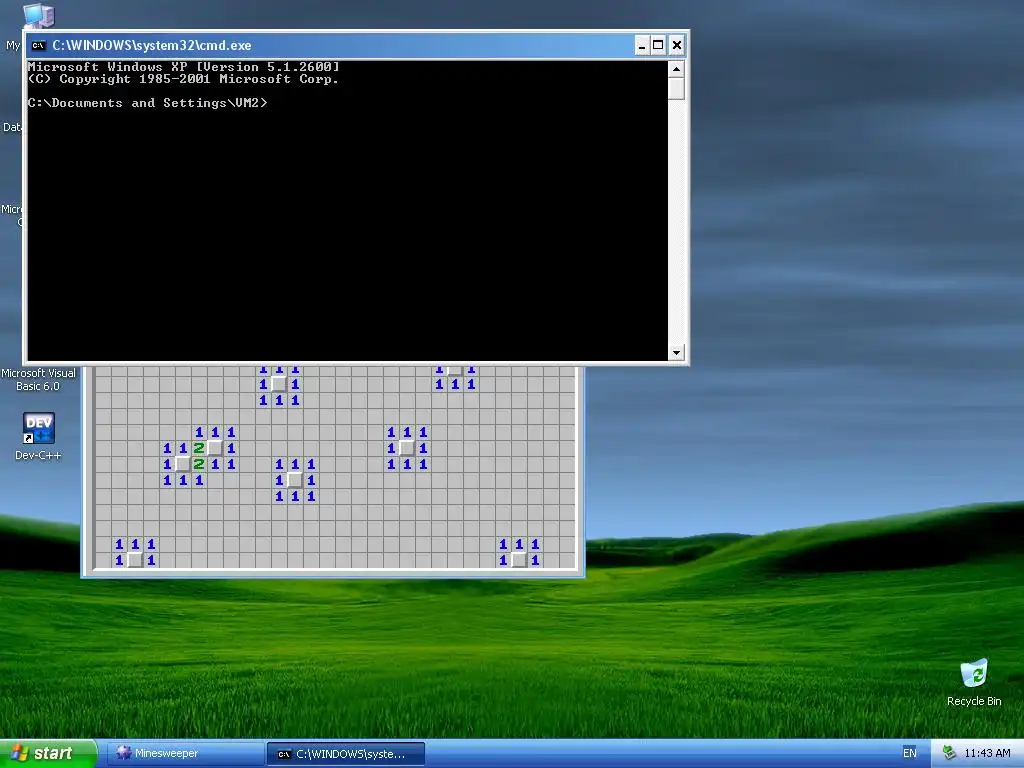Click the Start button on the taskbar
Image resolution: width=1024 pixels, height=768 pixels.
tap(48, 753)
